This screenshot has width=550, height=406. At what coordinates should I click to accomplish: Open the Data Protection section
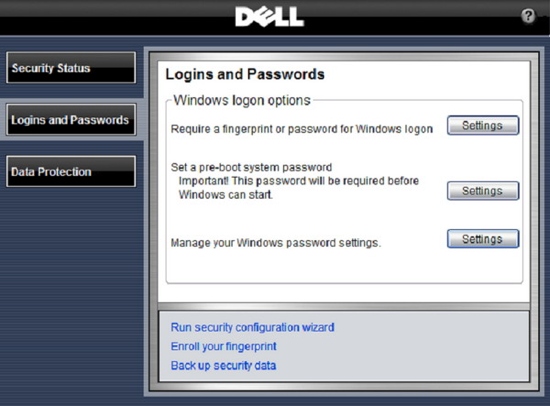71,172
